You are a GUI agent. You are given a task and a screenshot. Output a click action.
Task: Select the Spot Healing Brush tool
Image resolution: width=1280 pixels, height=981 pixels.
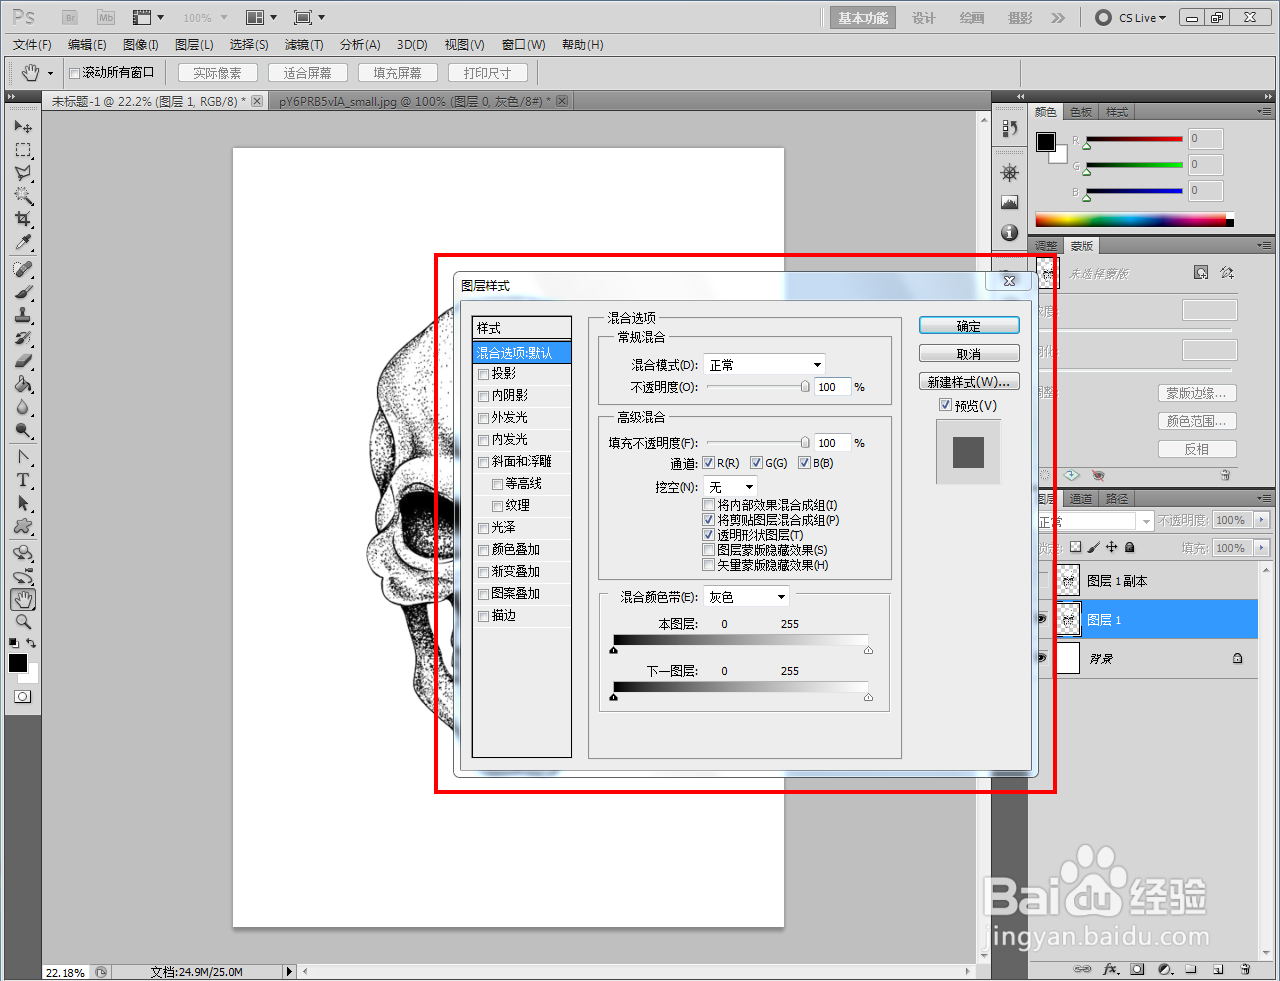pyautogui.click(x=23, y=270)
